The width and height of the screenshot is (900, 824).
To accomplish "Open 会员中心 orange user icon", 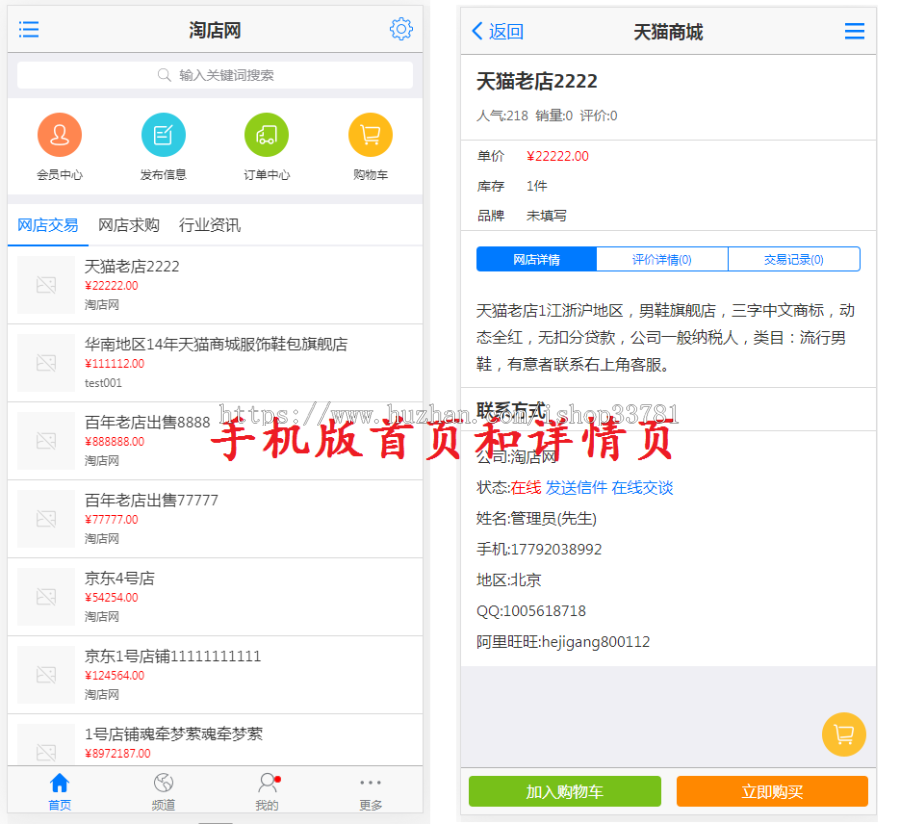I will [x=59, y=135].
